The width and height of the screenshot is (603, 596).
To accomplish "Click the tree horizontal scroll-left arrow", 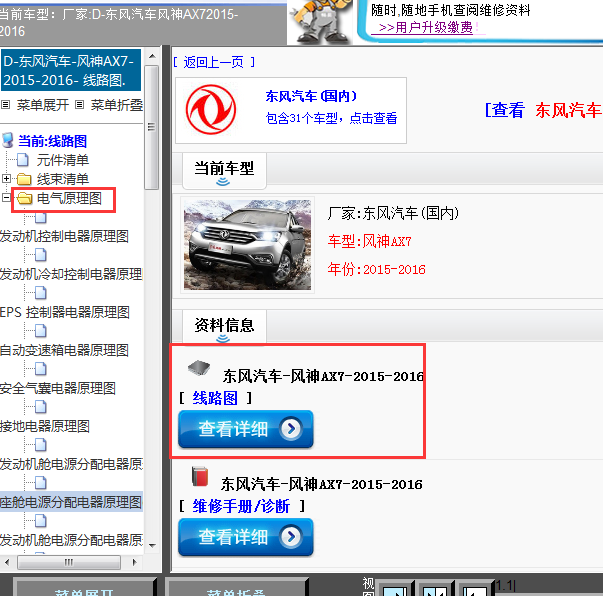I will [x=7, y=562].
